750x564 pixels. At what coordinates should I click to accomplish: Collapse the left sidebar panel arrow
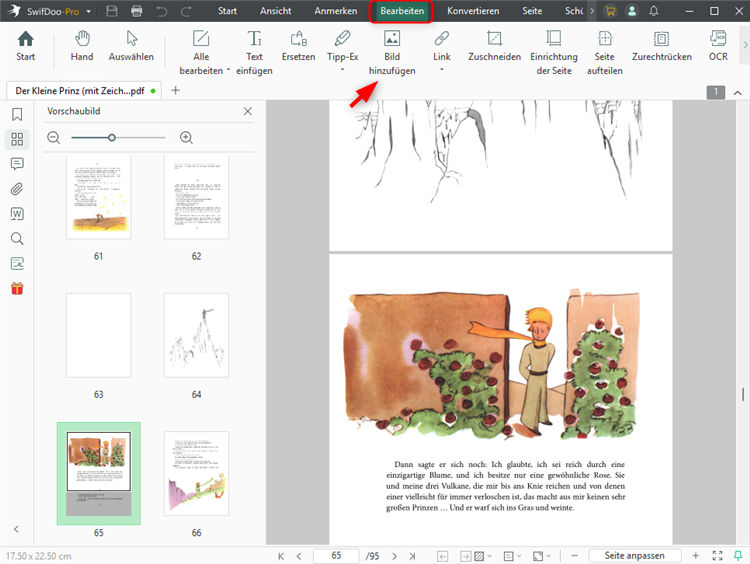[17, 529]
